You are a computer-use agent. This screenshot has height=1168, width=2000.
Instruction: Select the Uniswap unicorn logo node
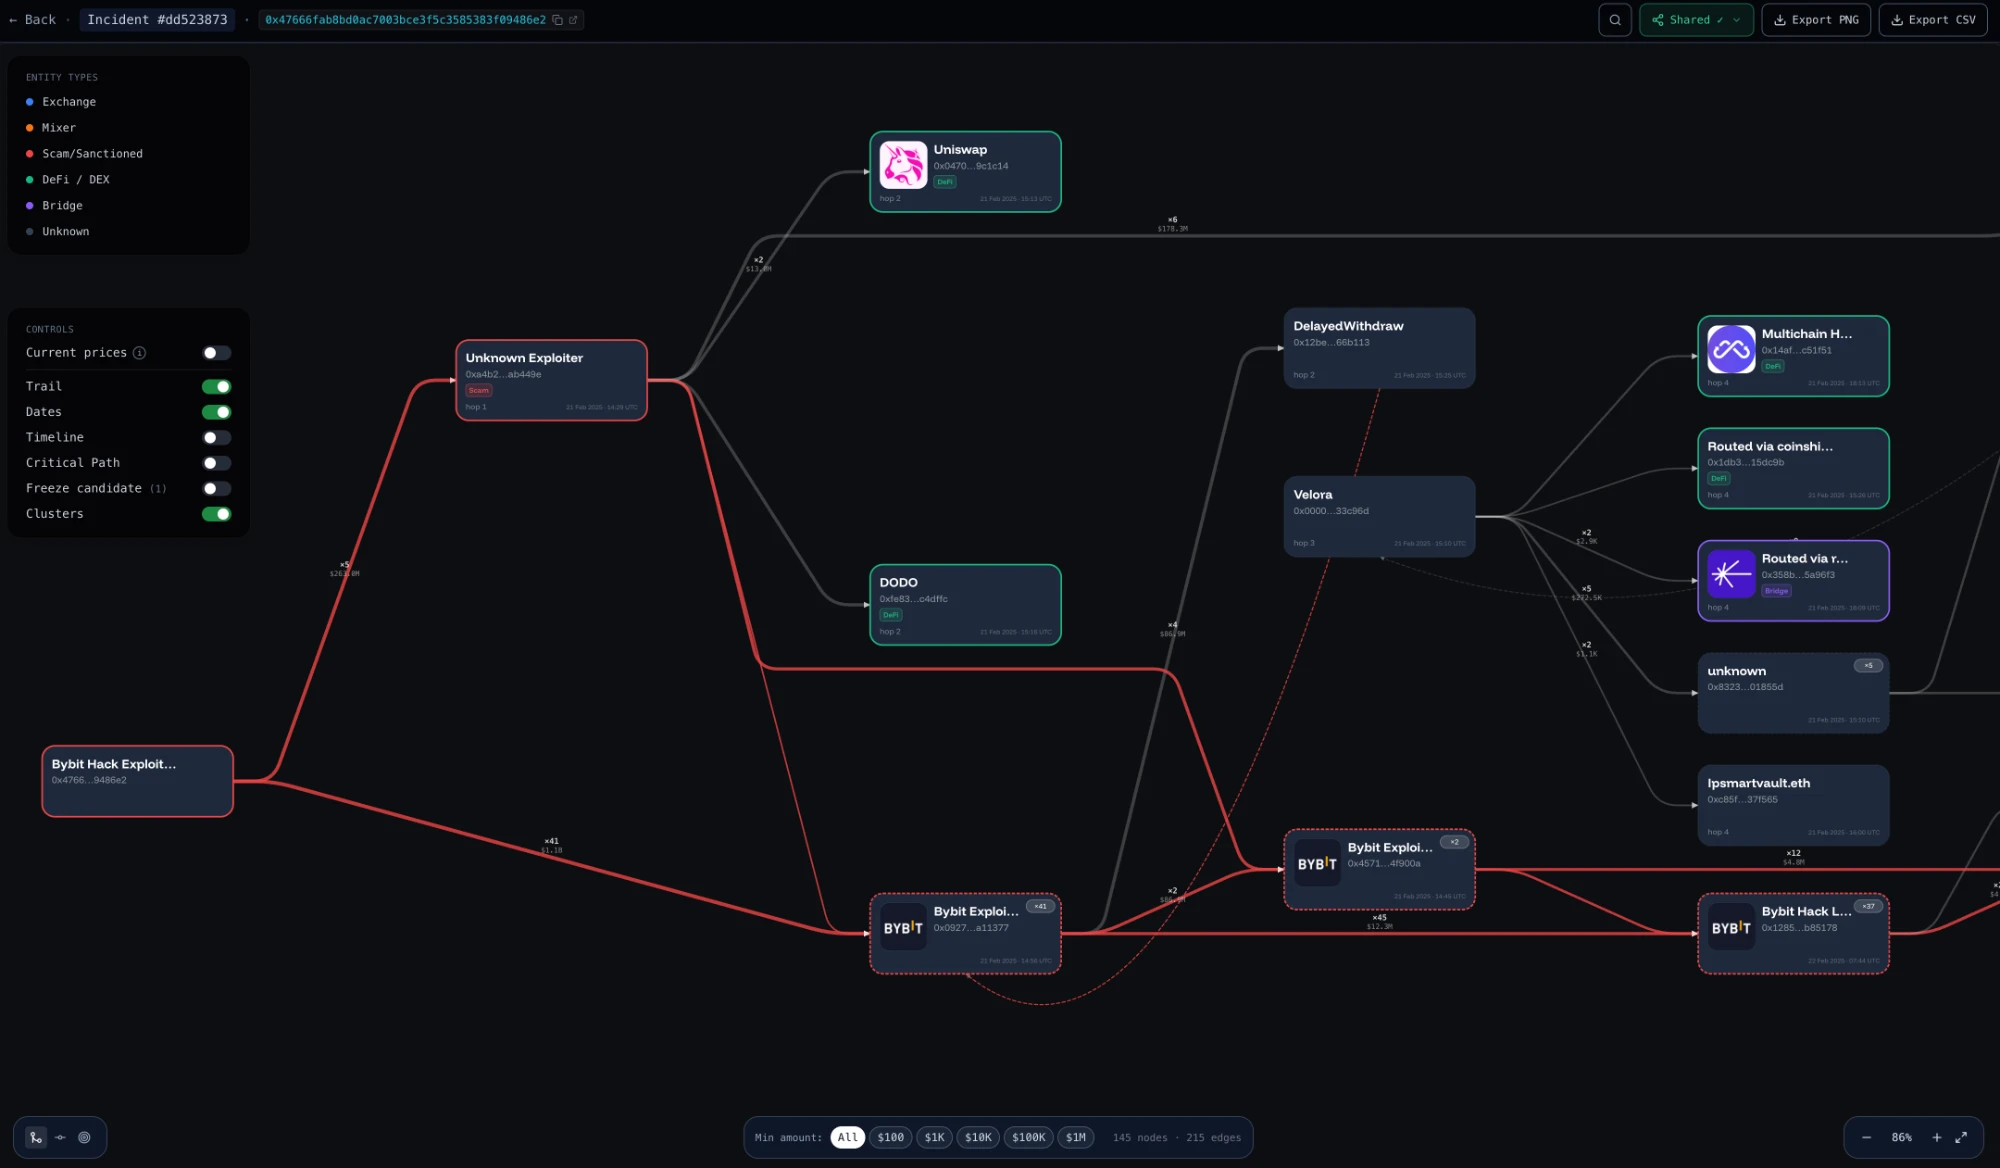point(903,165)
